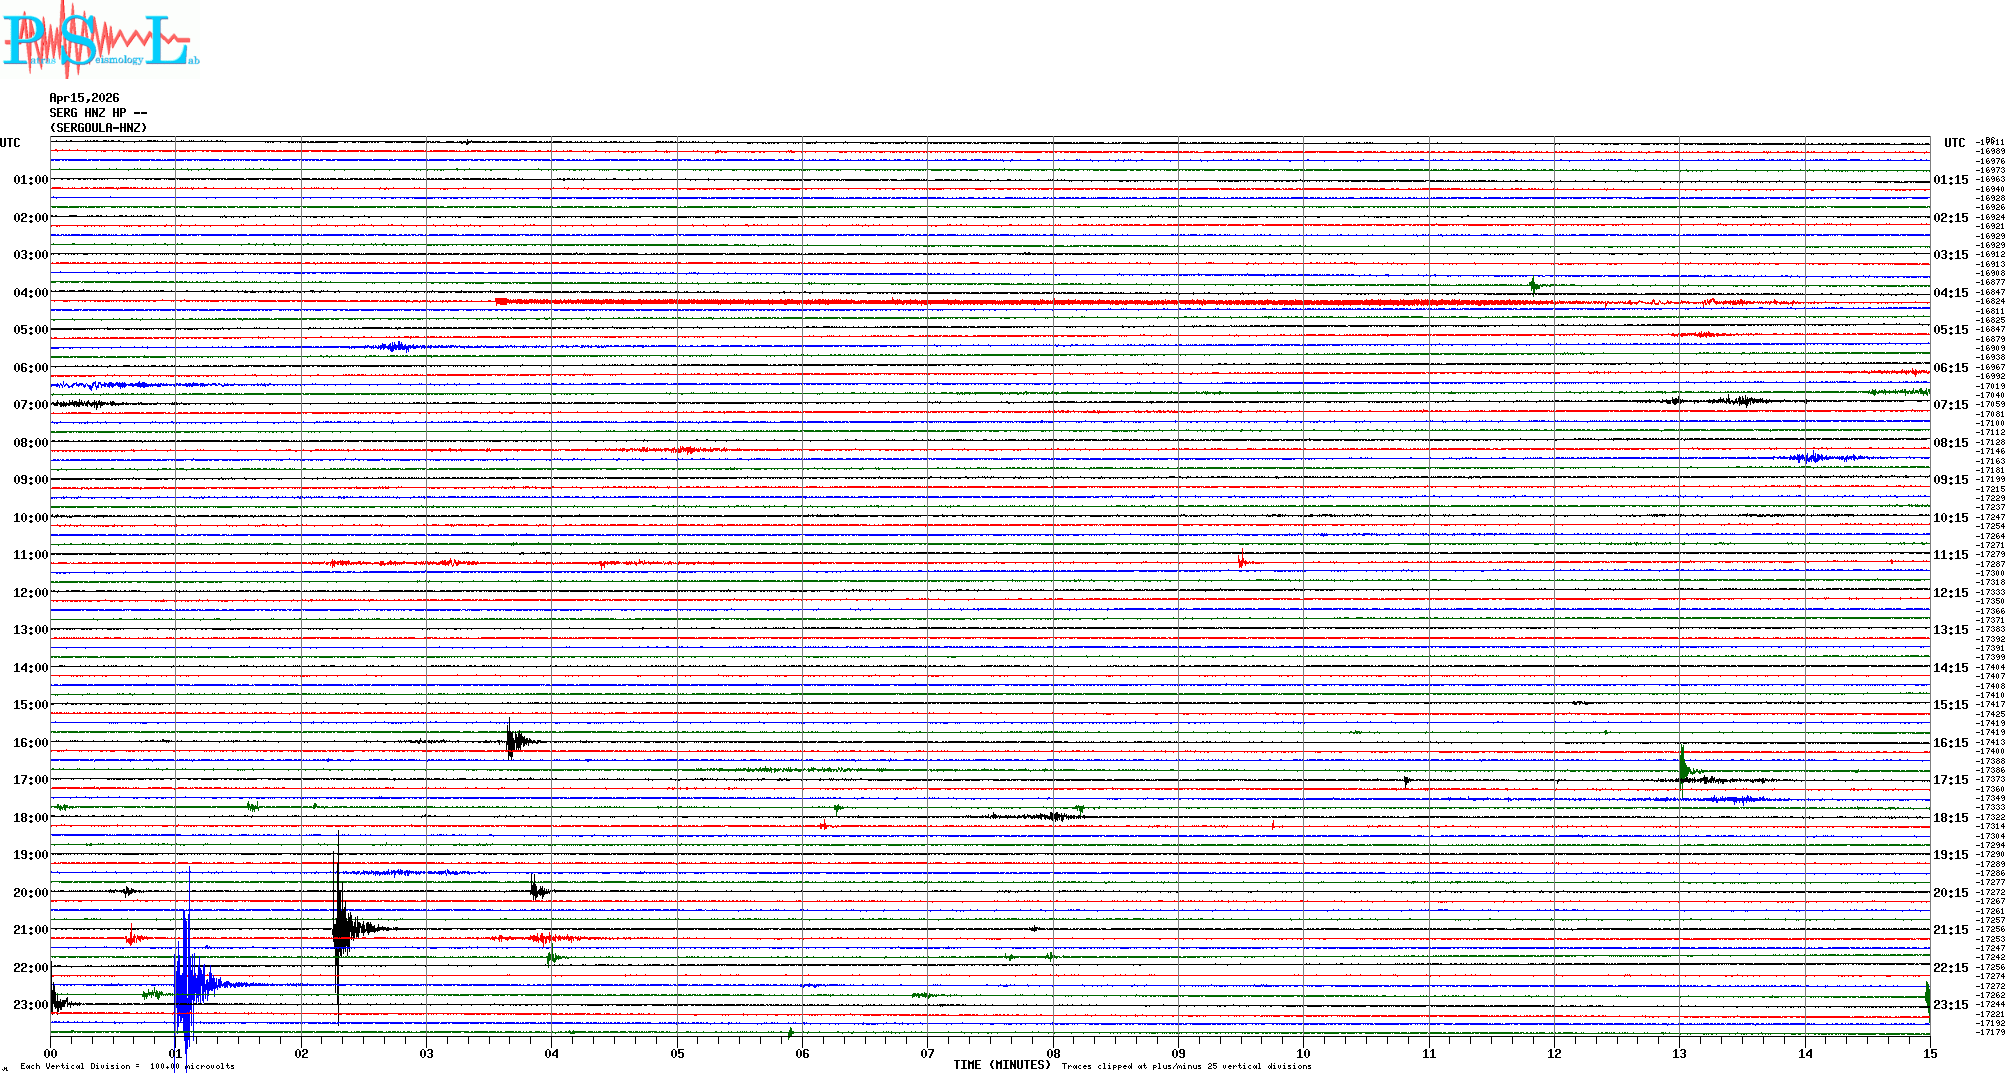
Task: Select the 21:15 label on right axis
Action: [x=1950, y=930]
